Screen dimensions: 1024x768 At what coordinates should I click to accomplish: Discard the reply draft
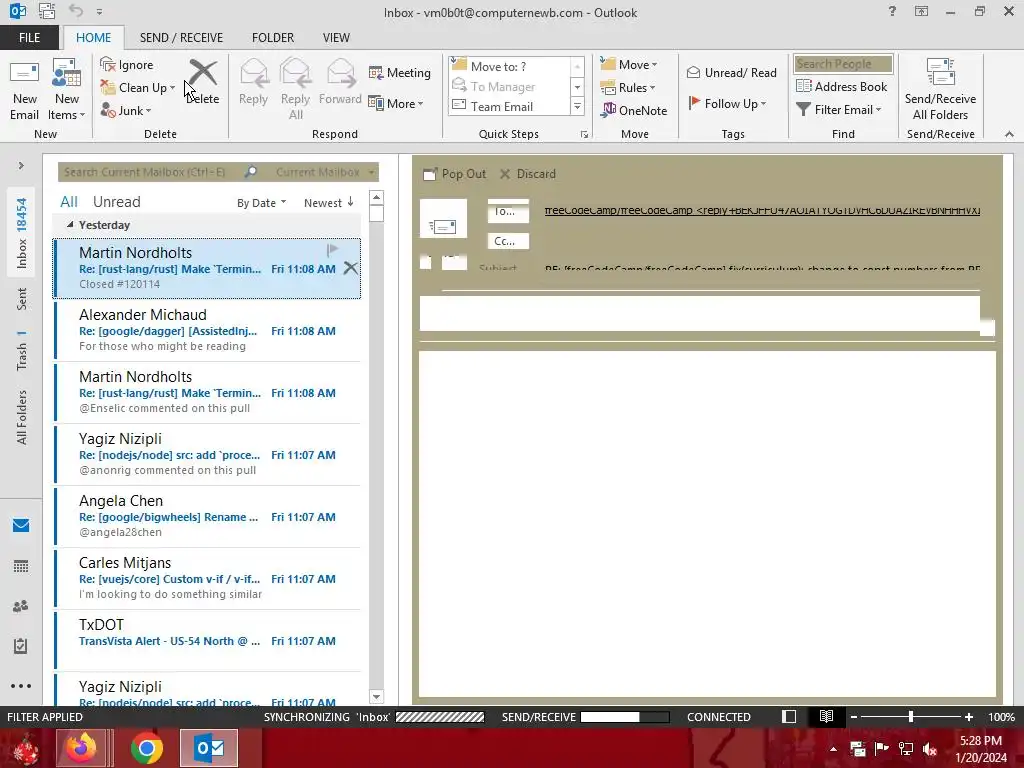pyautogui.click(x=528, y=174)
